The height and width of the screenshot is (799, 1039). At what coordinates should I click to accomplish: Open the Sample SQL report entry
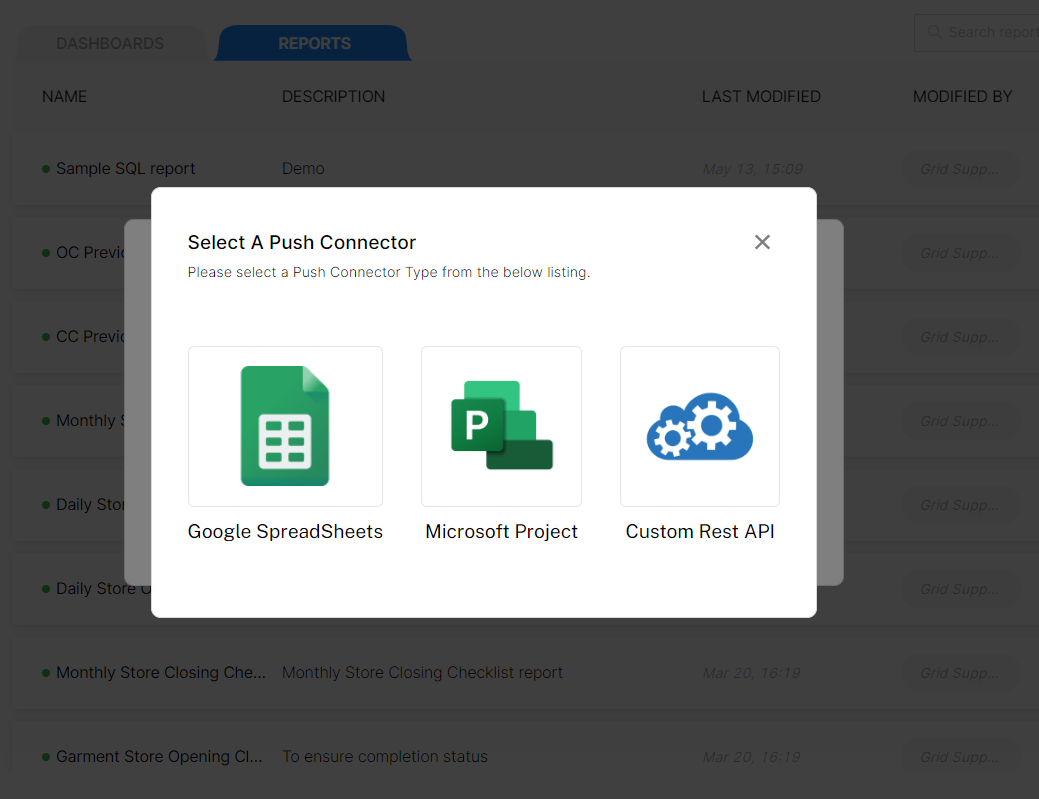tap(125, 169)
